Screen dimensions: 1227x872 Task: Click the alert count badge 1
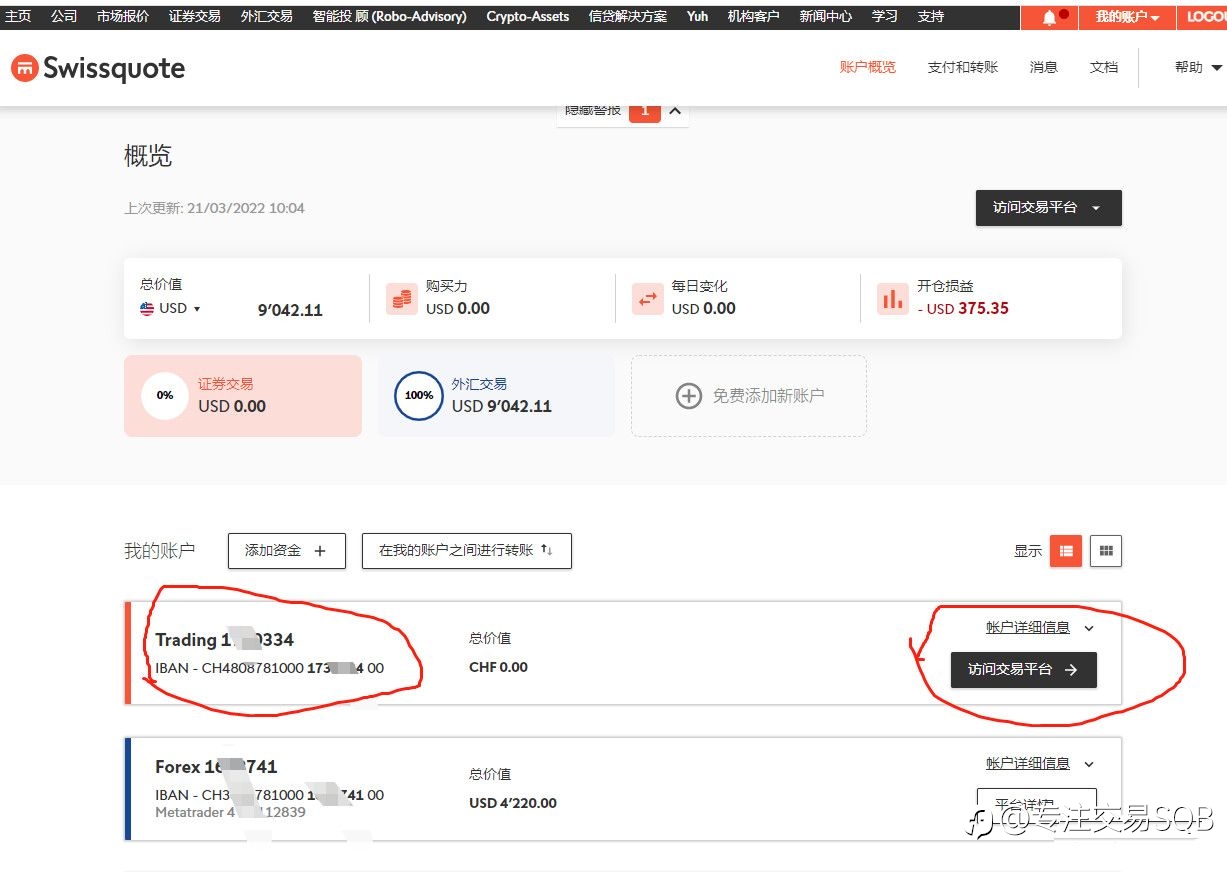pos(645,111)
